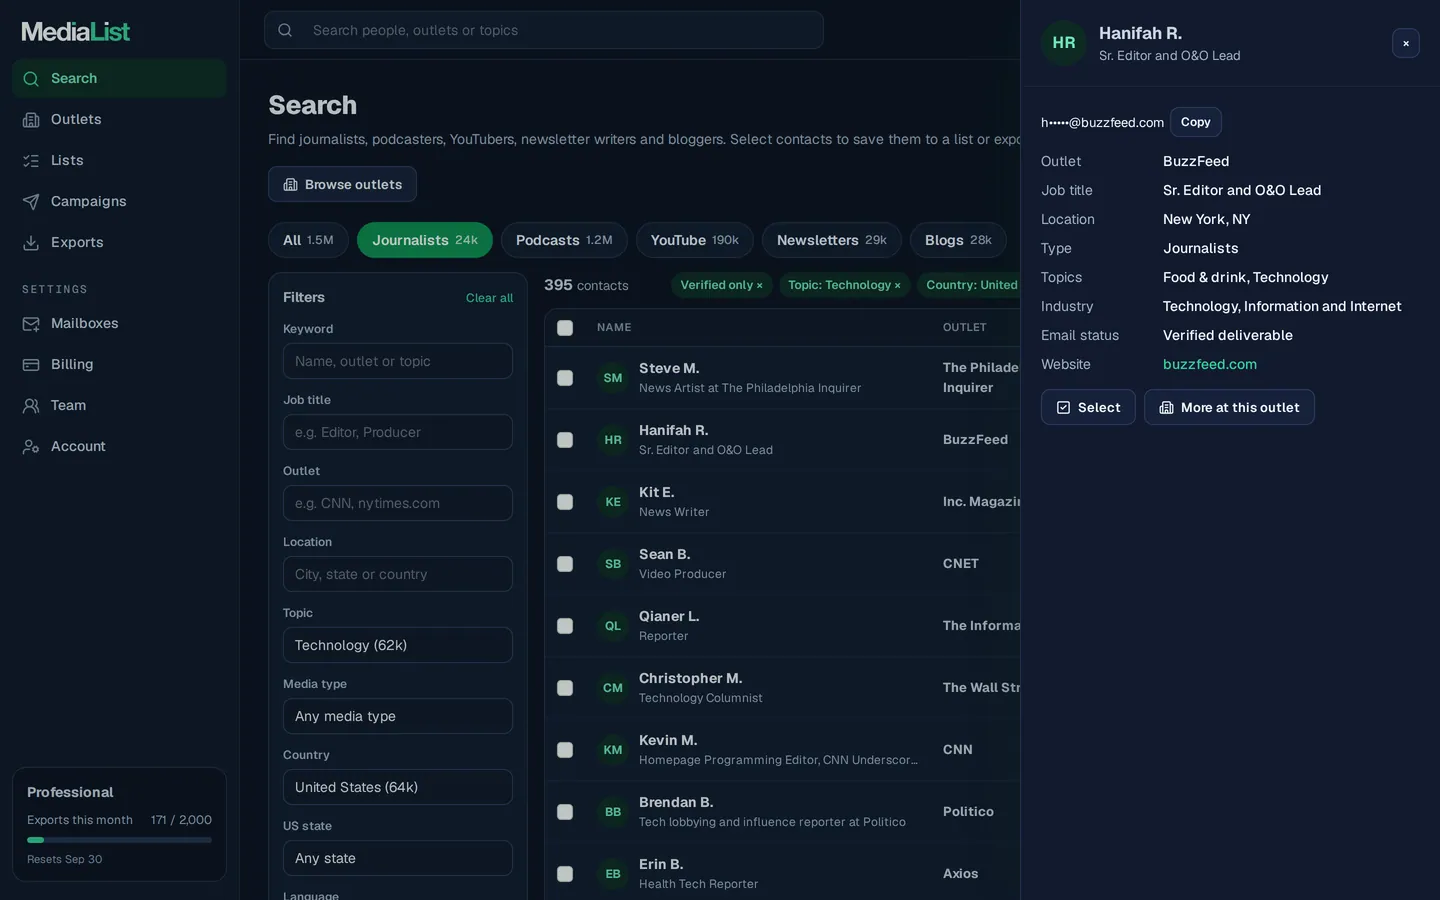Click the SB avatar for Sean B.
1440x900 pixels.
(613, 564)
